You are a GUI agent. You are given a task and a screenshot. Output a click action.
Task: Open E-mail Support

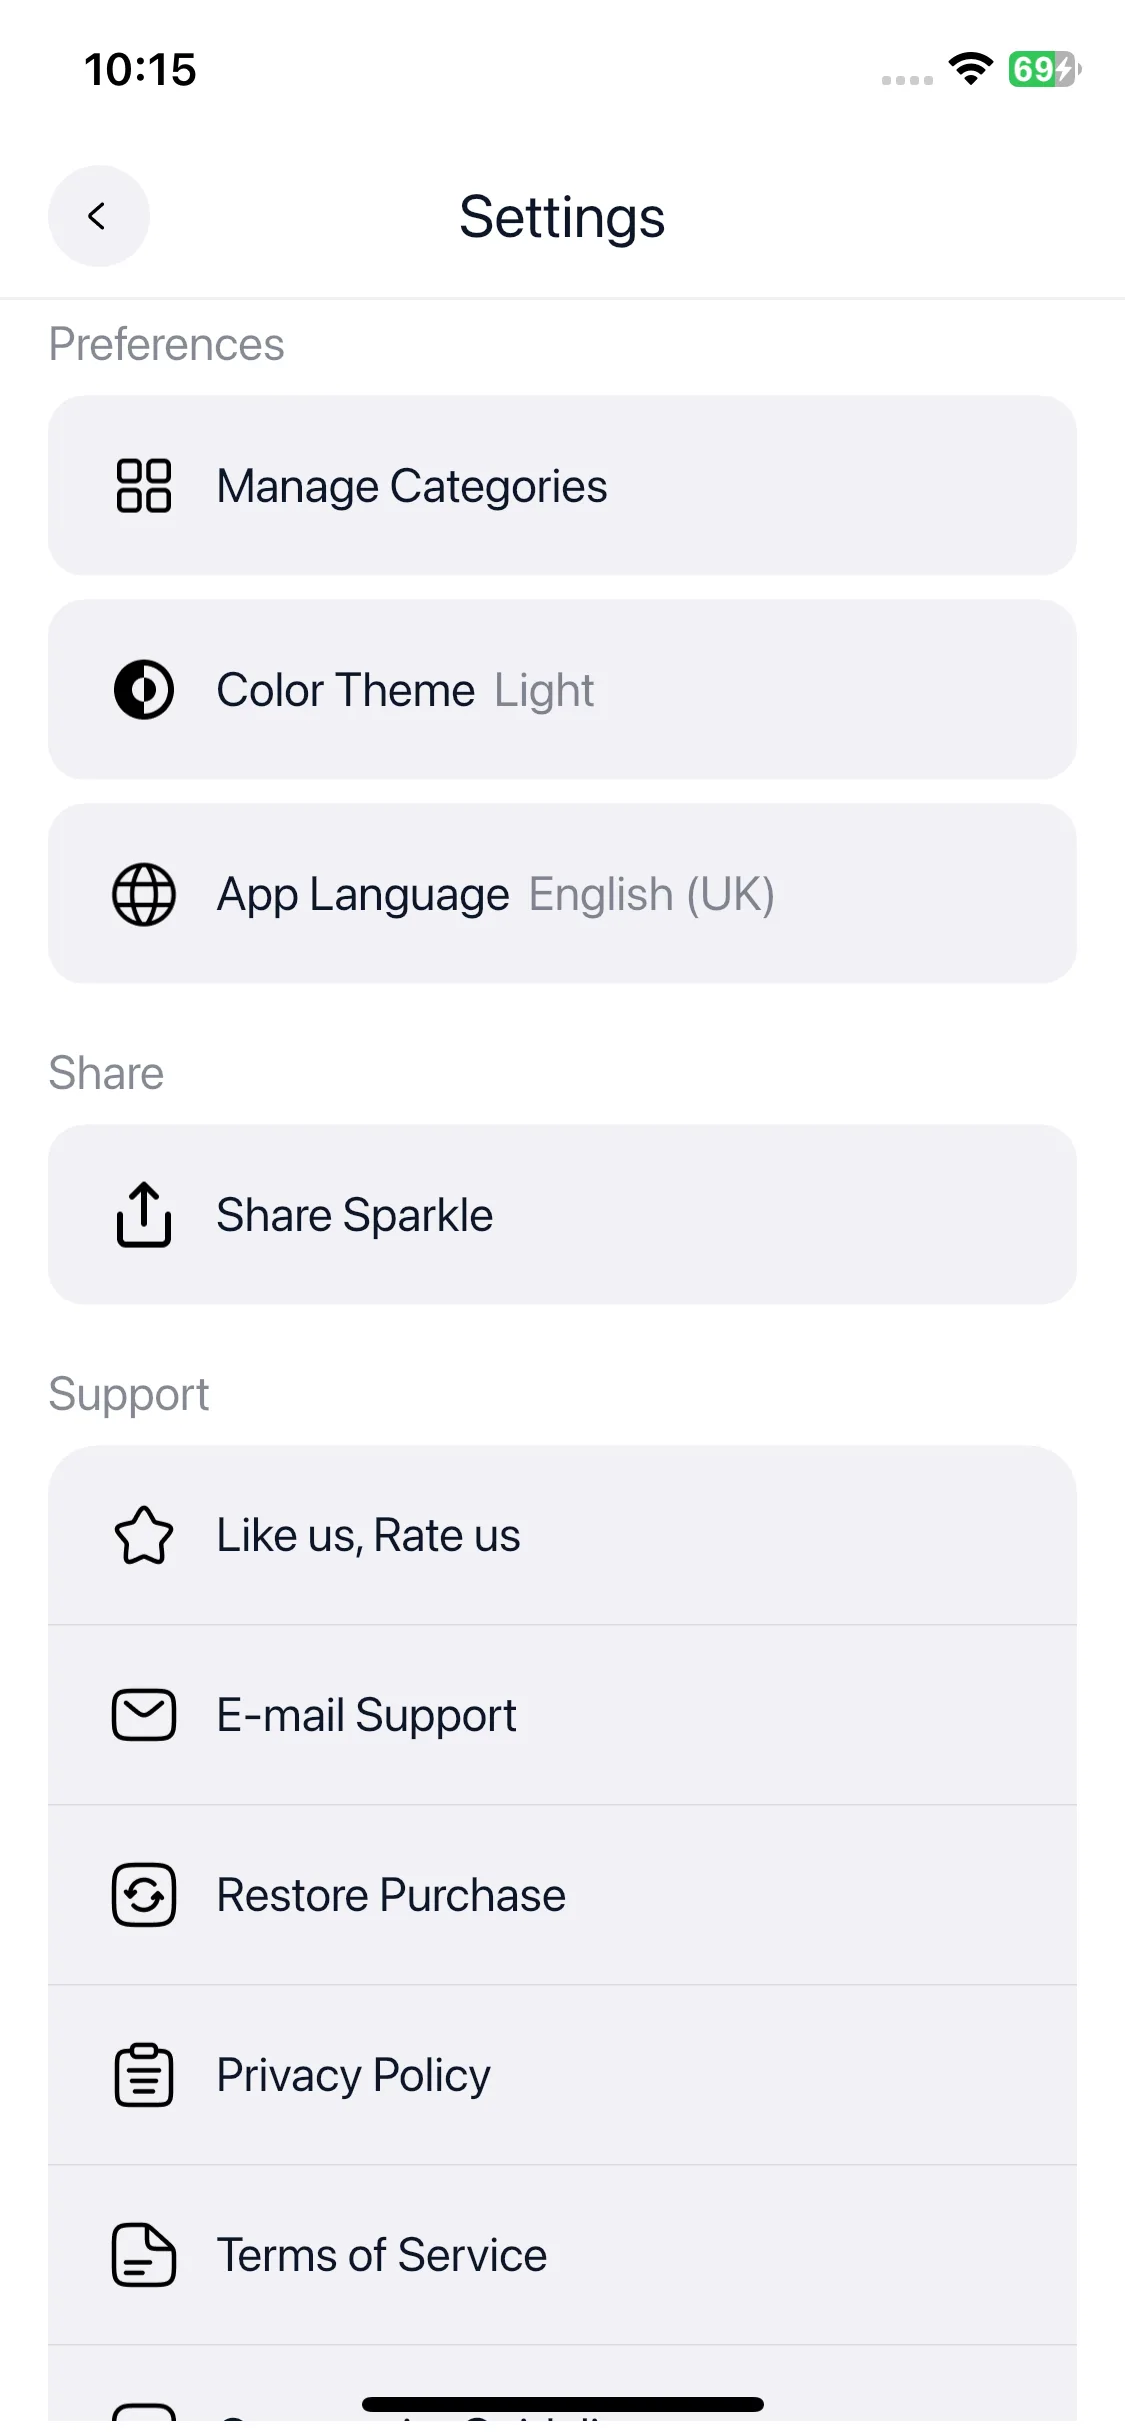[x=562, y=1715]
